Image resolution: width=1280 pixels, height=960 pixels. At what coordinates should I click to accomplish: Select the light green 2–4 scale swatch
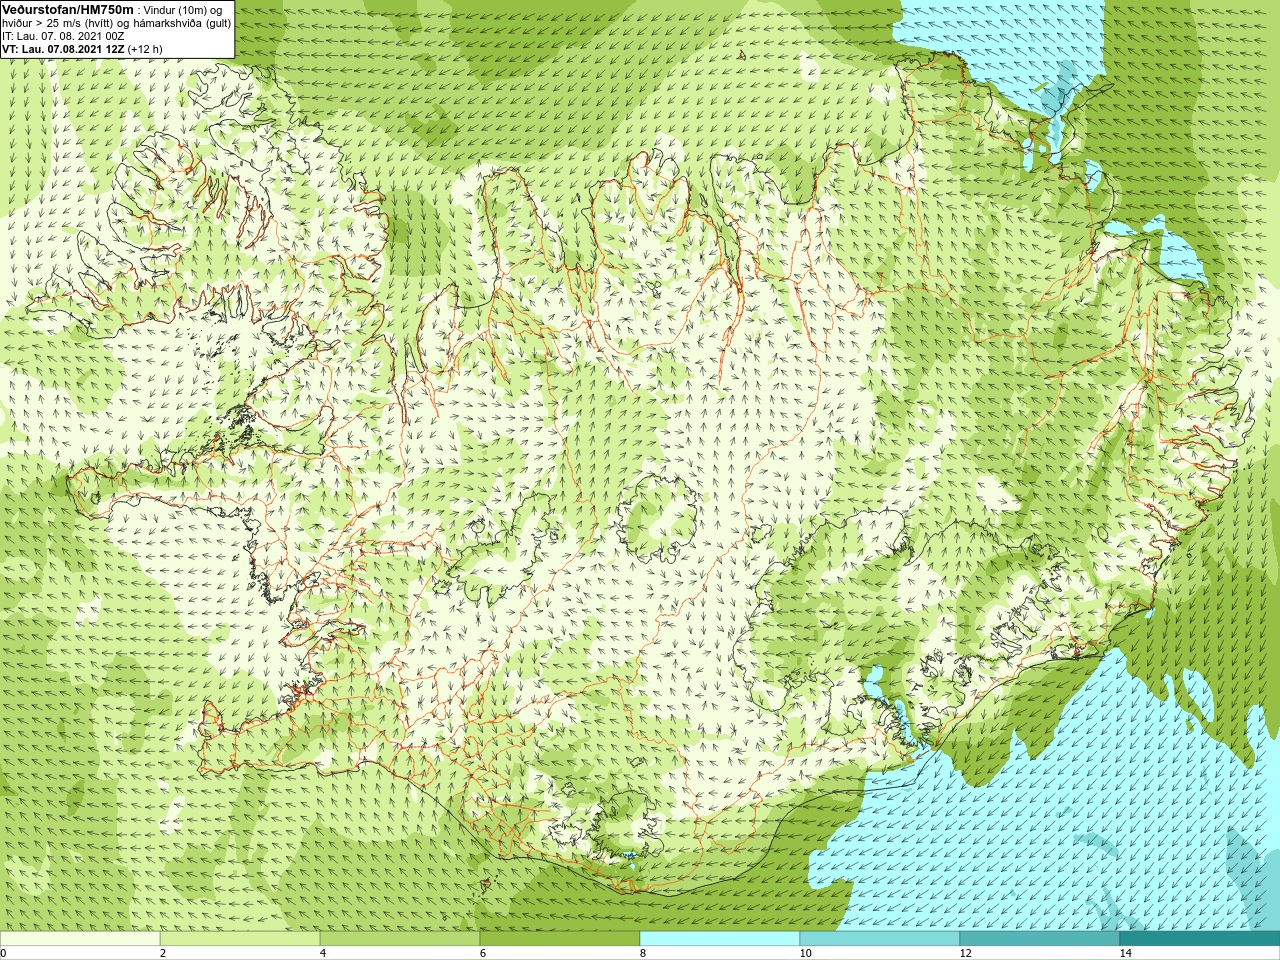pos(240,938)
